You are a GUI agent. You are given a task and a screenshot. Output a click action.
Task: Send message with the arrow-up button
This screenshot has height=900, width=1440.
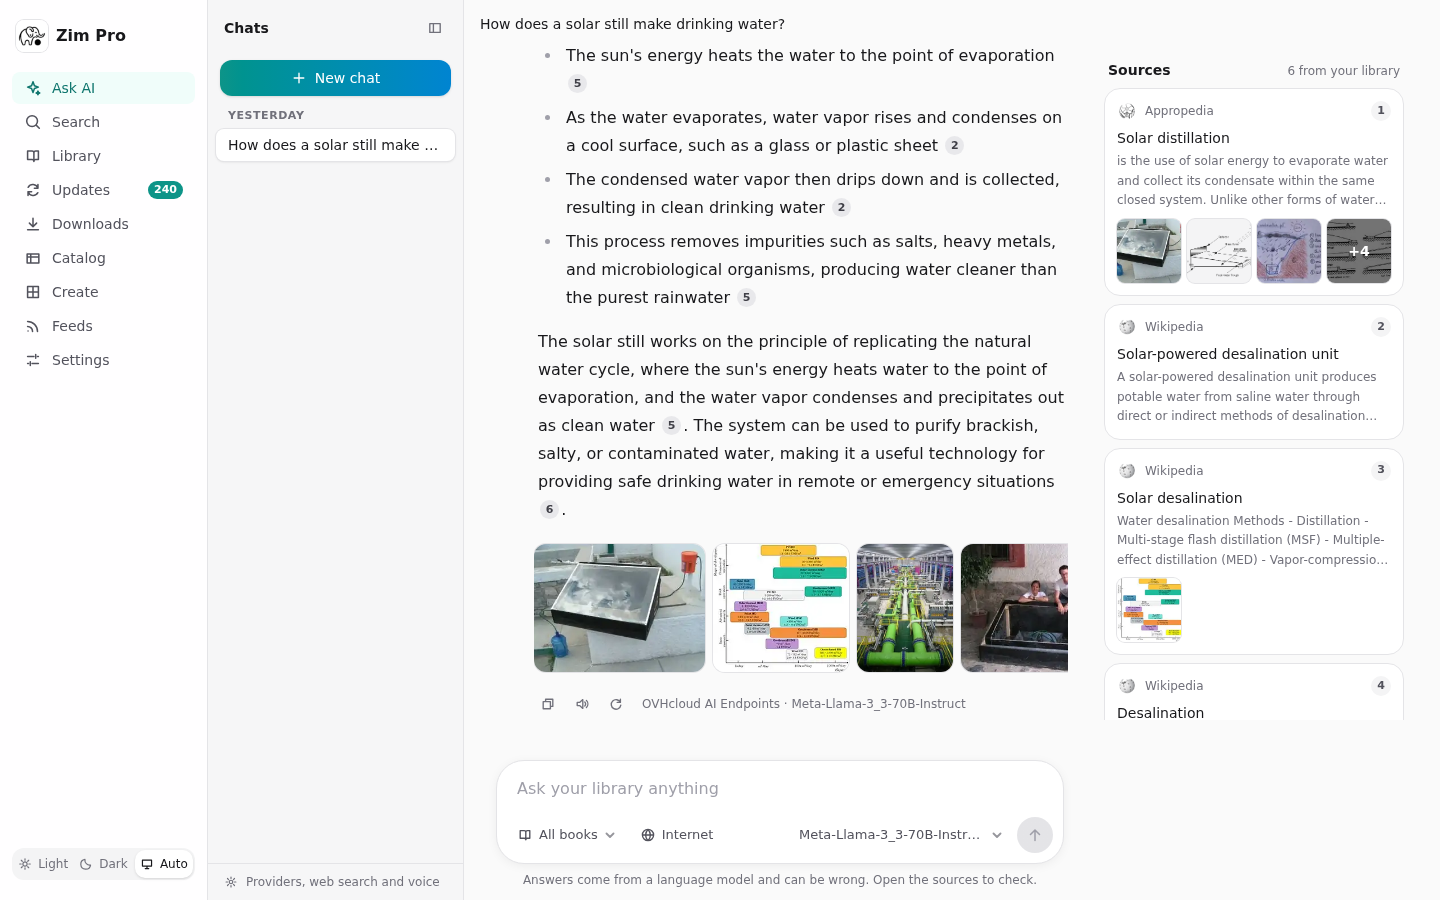(1035, 835)
